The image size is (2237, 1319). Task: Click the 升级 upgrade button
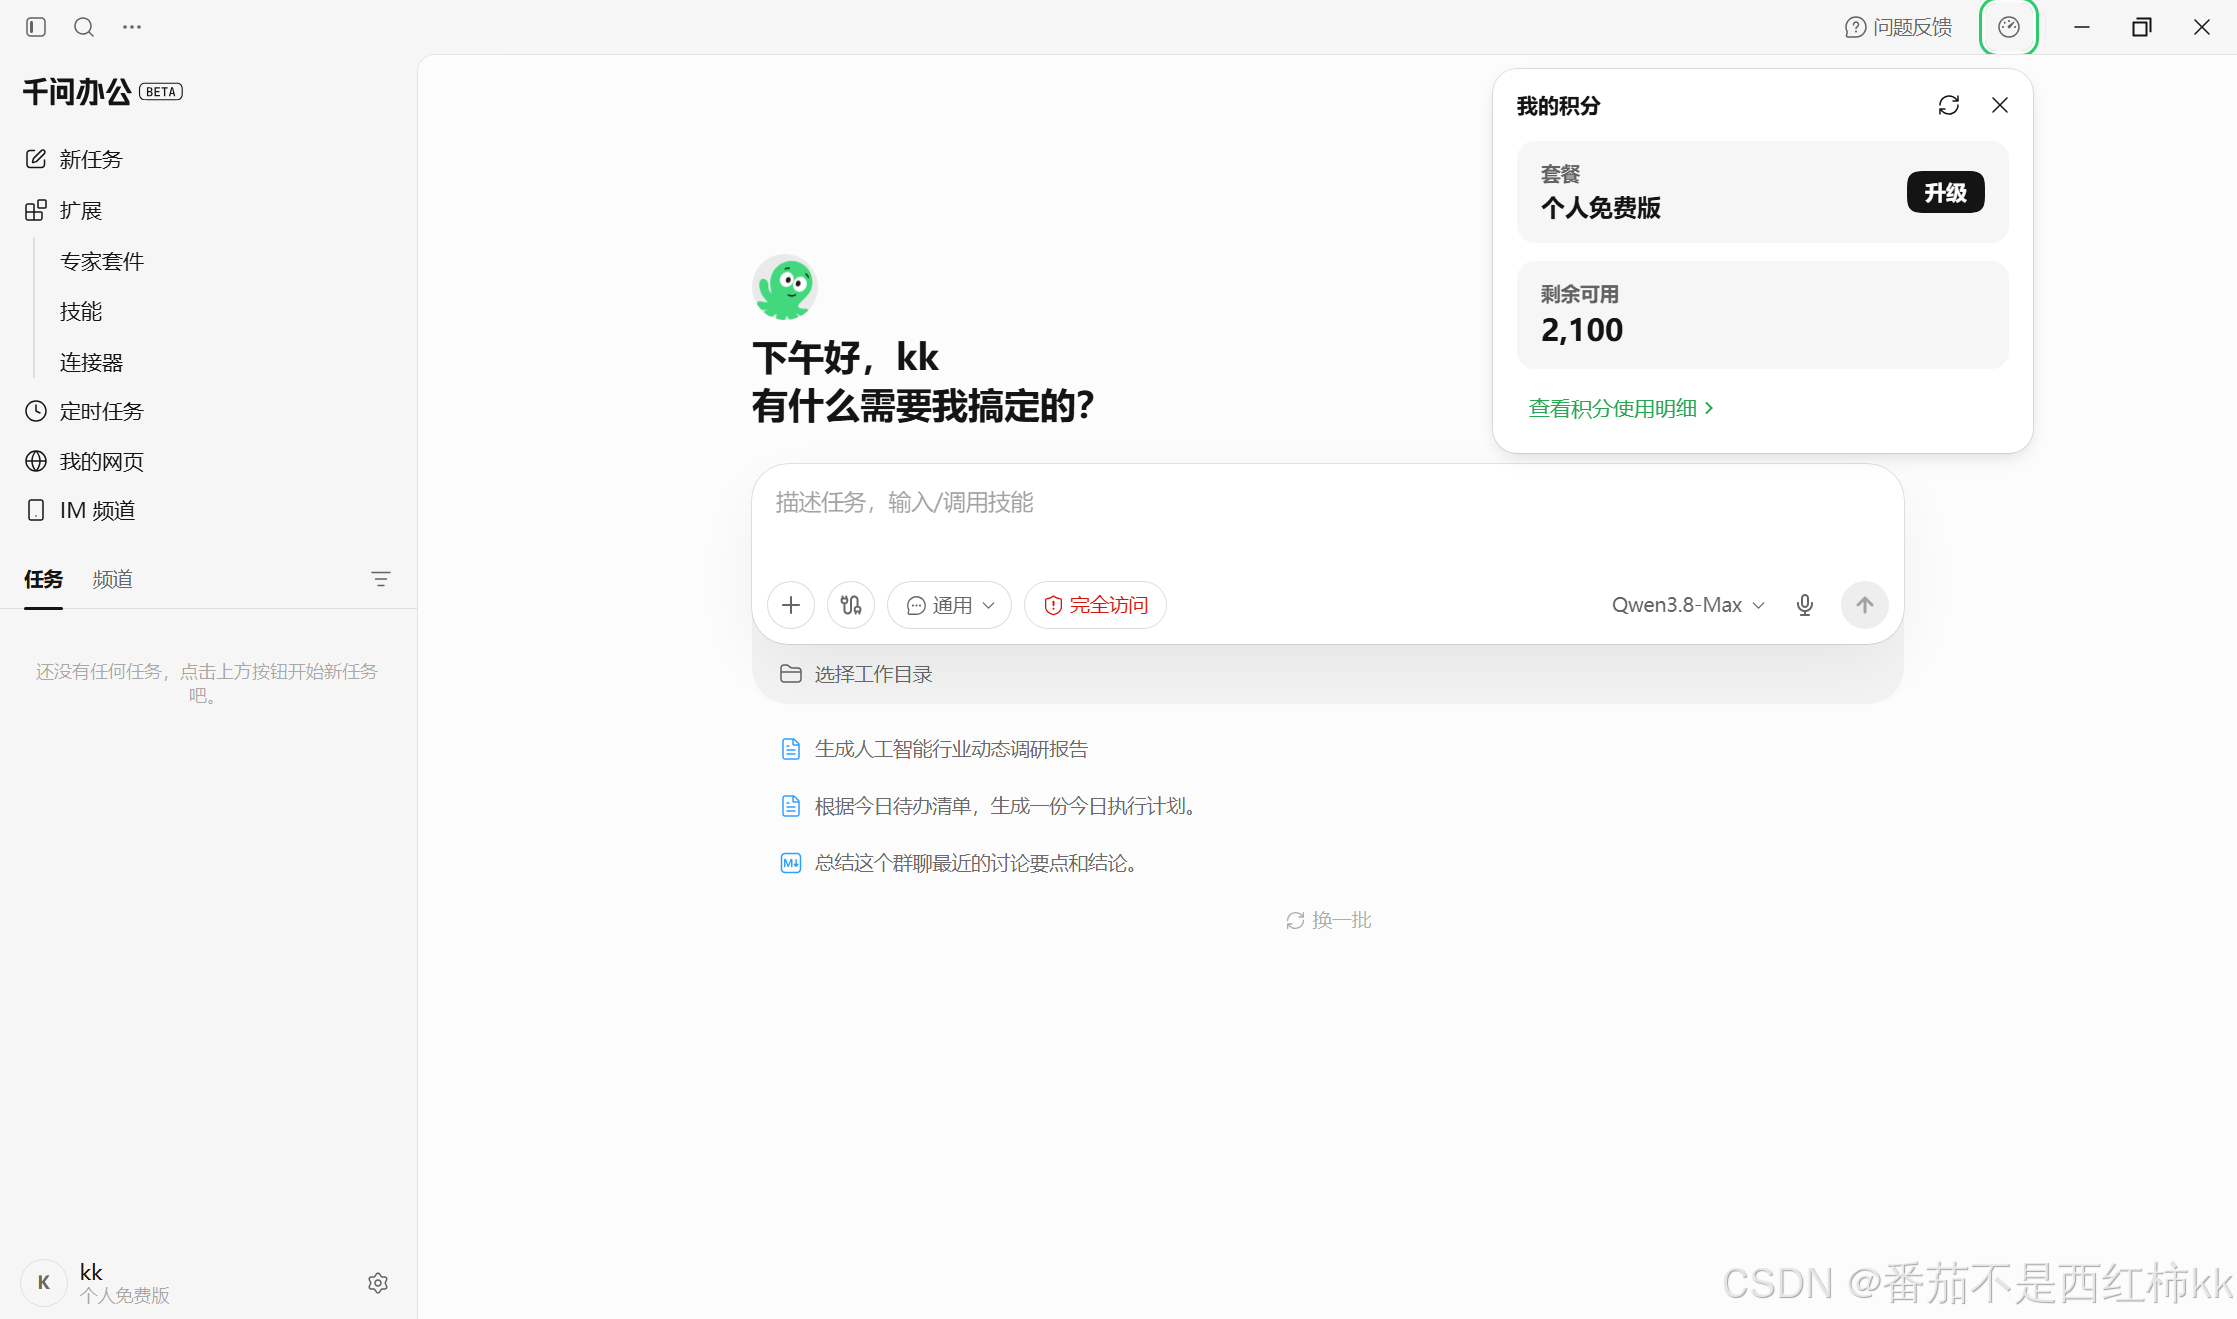1945,192
